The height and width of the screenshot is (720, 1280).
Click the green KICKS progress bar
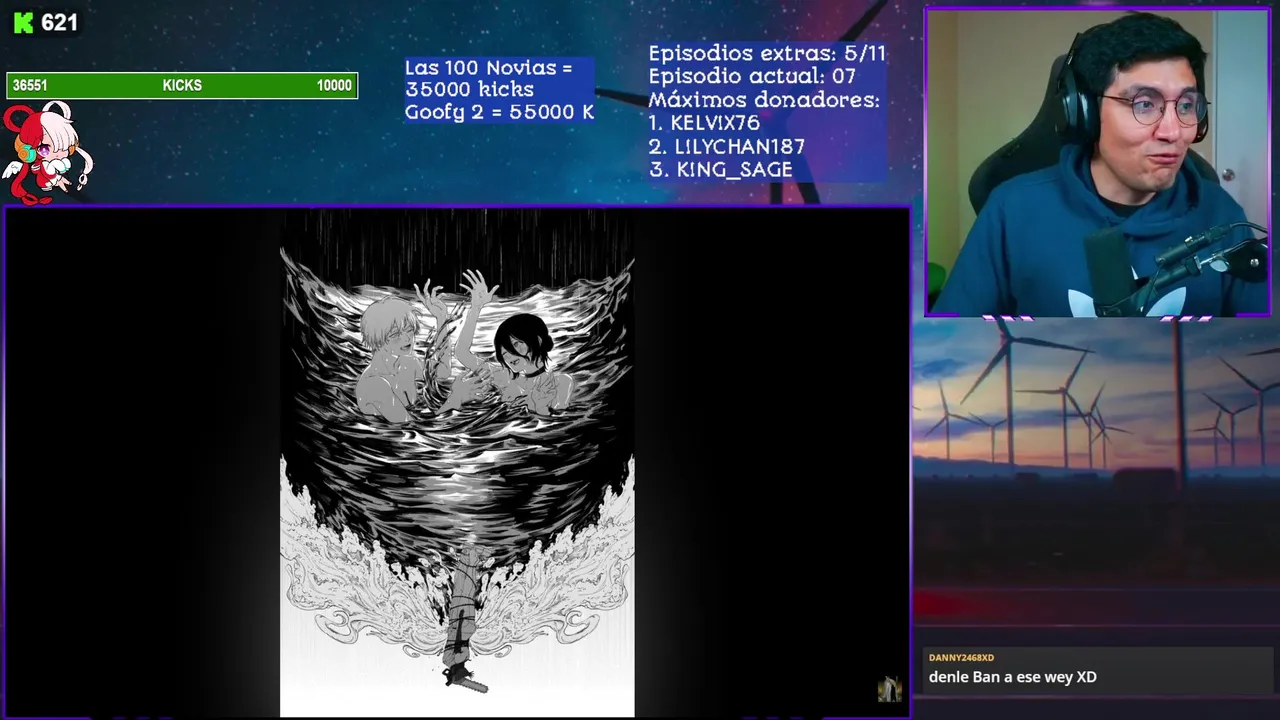coord(182,86)
